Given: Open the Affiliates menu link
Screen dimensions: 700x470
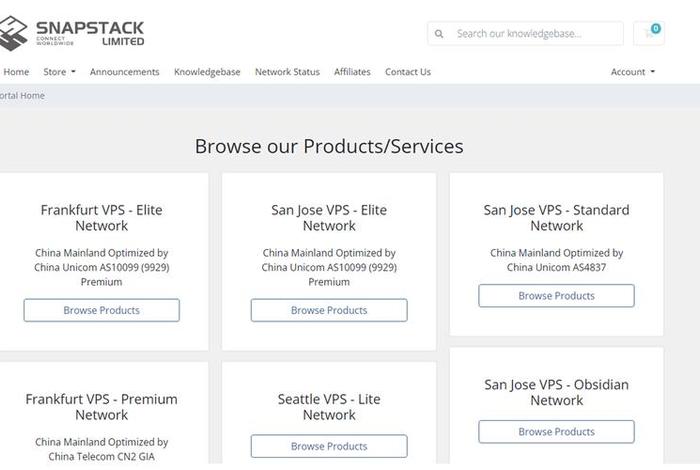Looking at the screenshot, I should [x=352, y=72].
